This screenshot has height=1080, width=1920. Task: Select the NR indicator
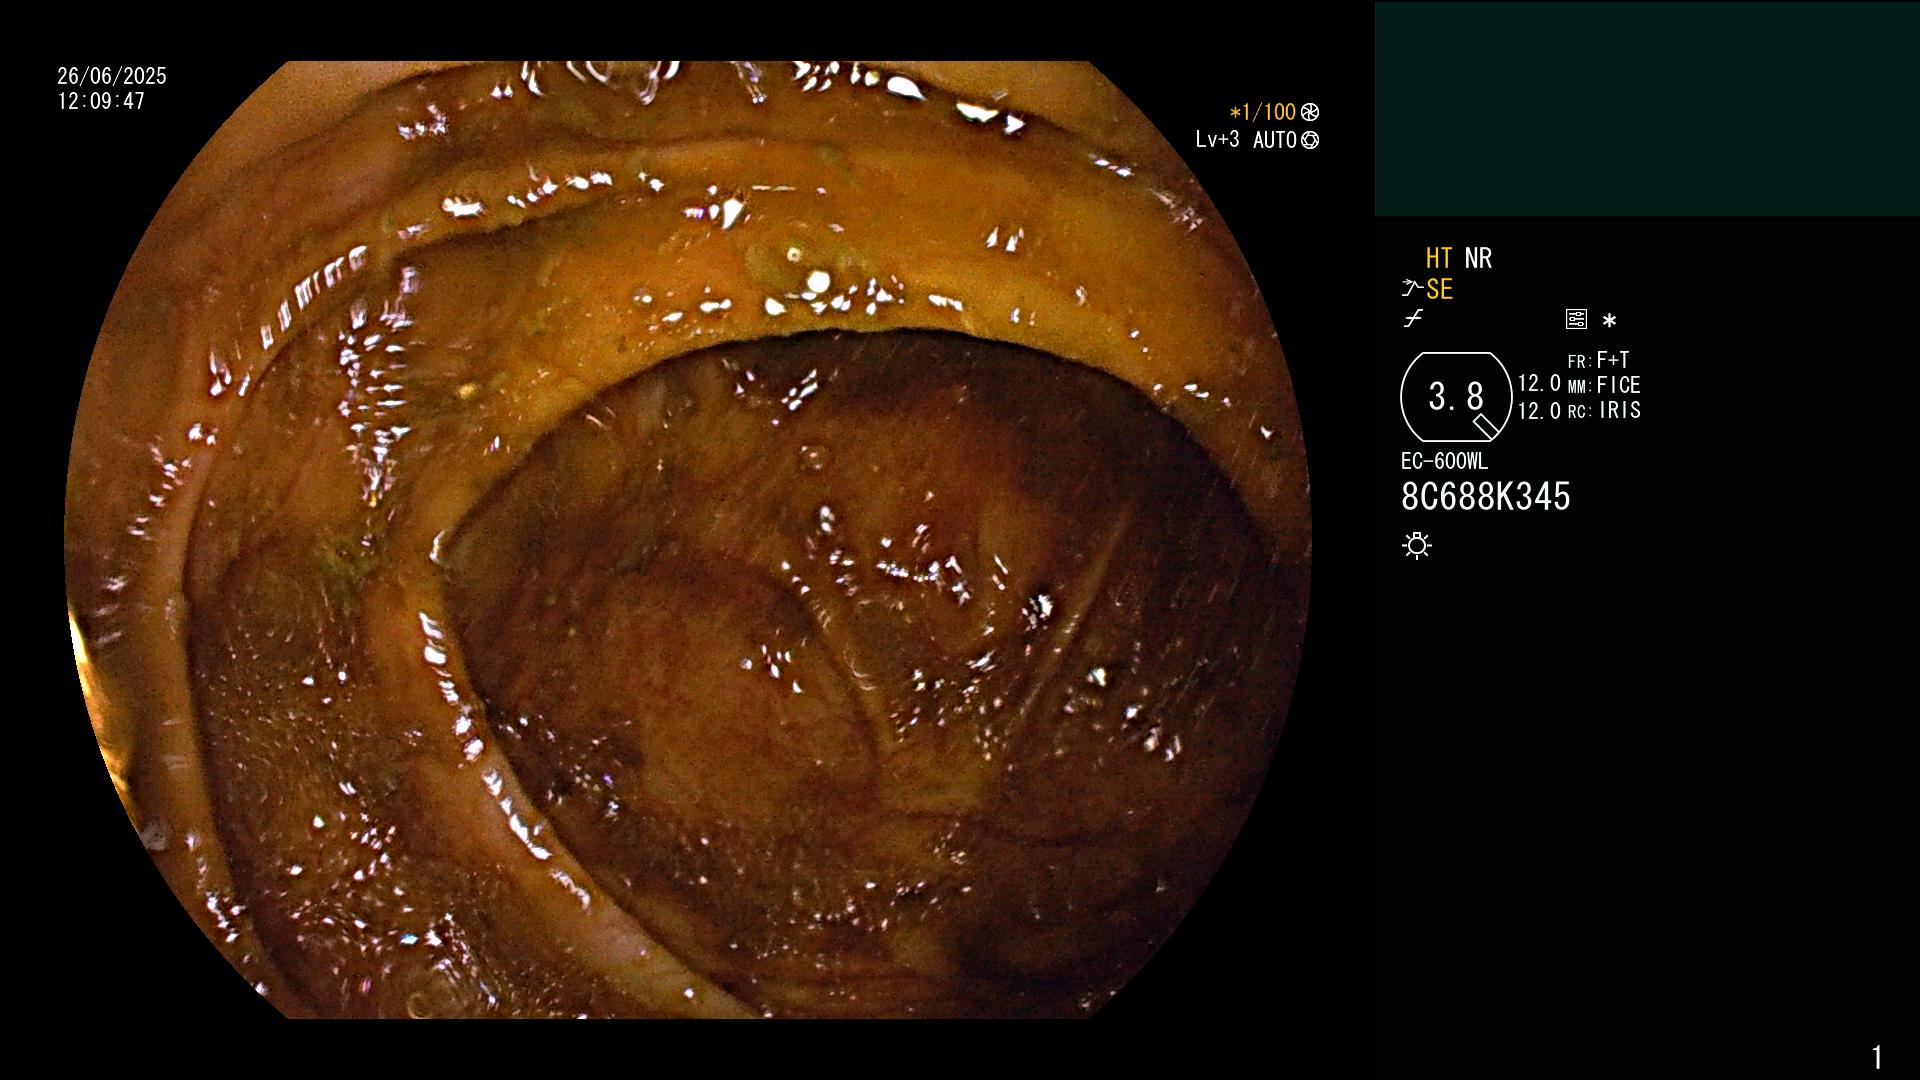(1478, 259)
